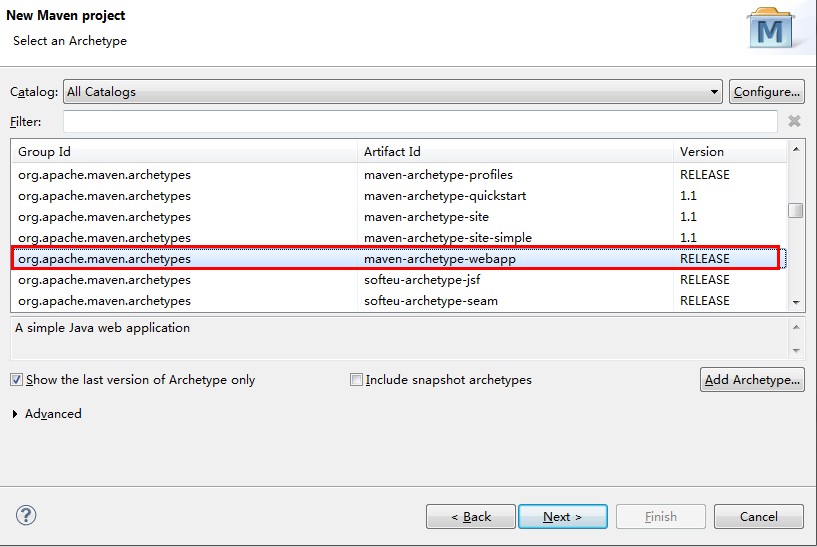Click the Add Archetype... button
The image size is (817, 547).
(x=752, y=380)
